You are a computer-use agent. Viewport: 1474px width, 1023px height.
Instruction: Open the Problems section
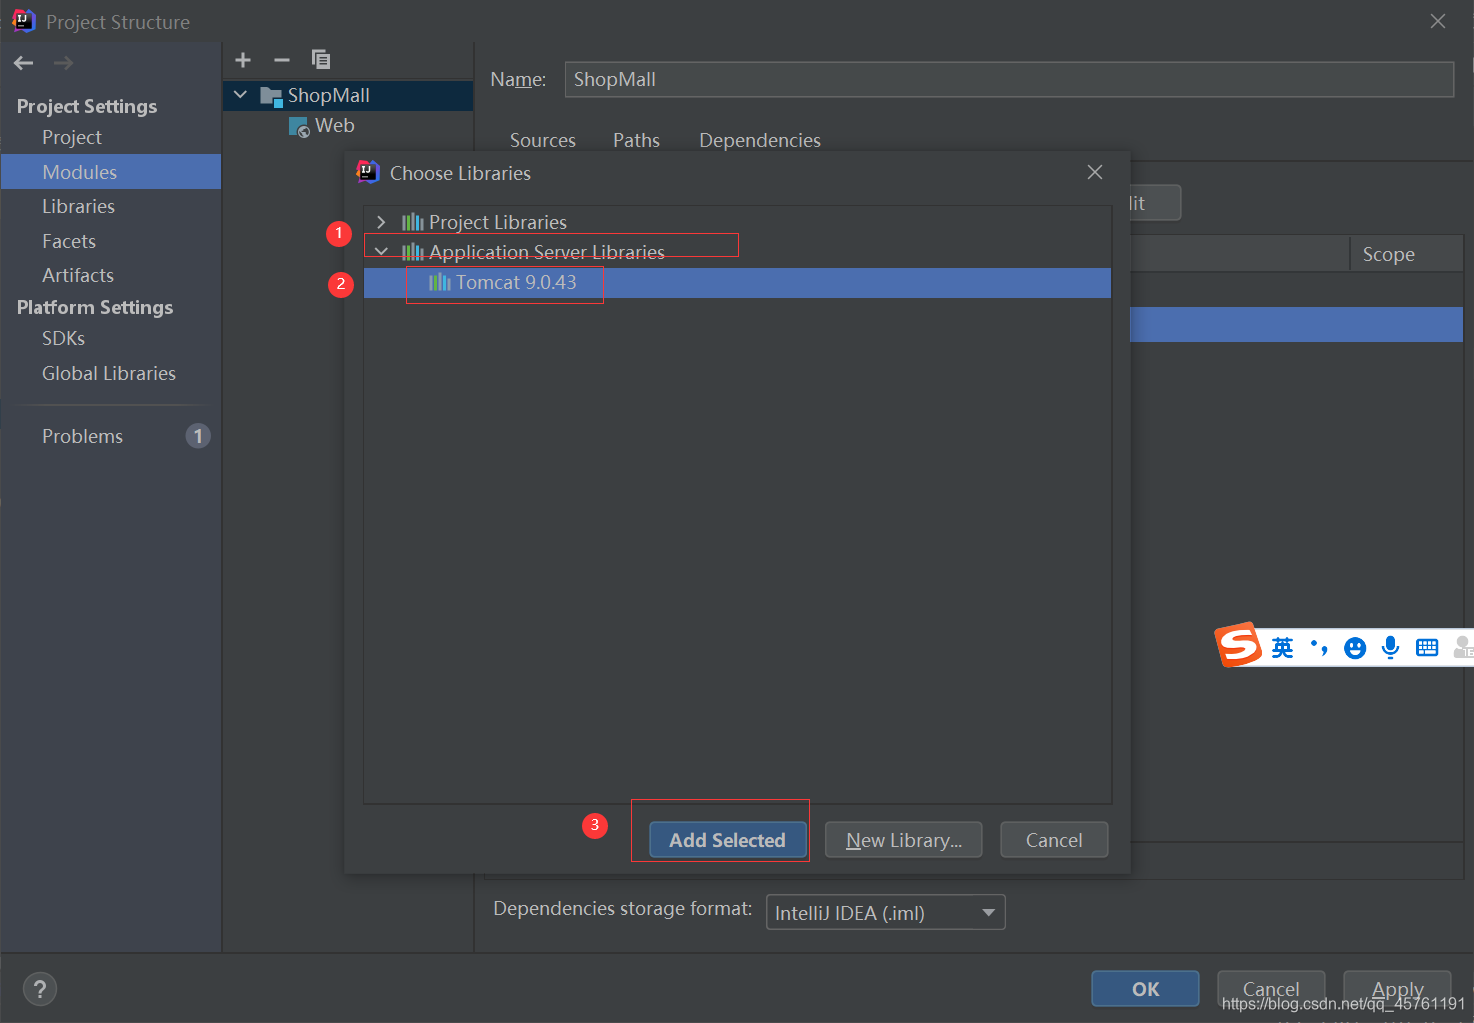(x=82, y=436)
